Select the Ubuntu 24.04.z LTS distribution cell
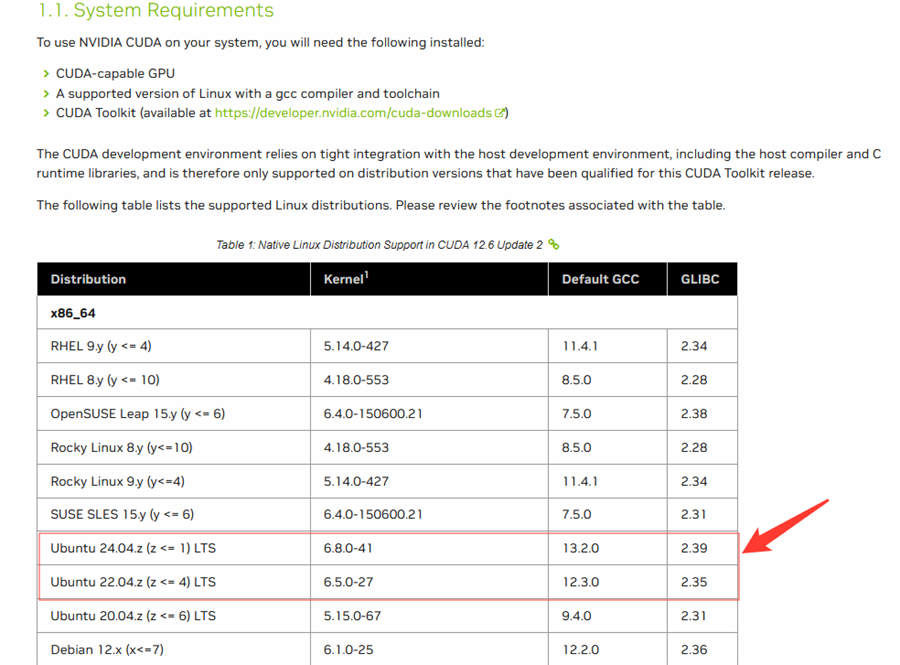The height and width of the screenshot is (665, 900). 133,548
